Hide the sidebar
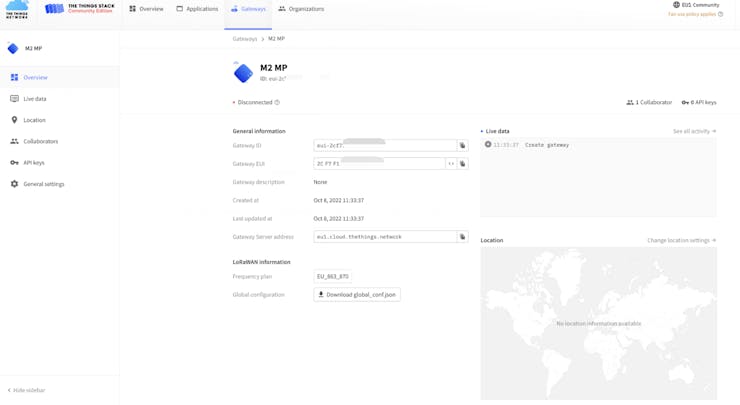740x405 pixels. (27, 390)
